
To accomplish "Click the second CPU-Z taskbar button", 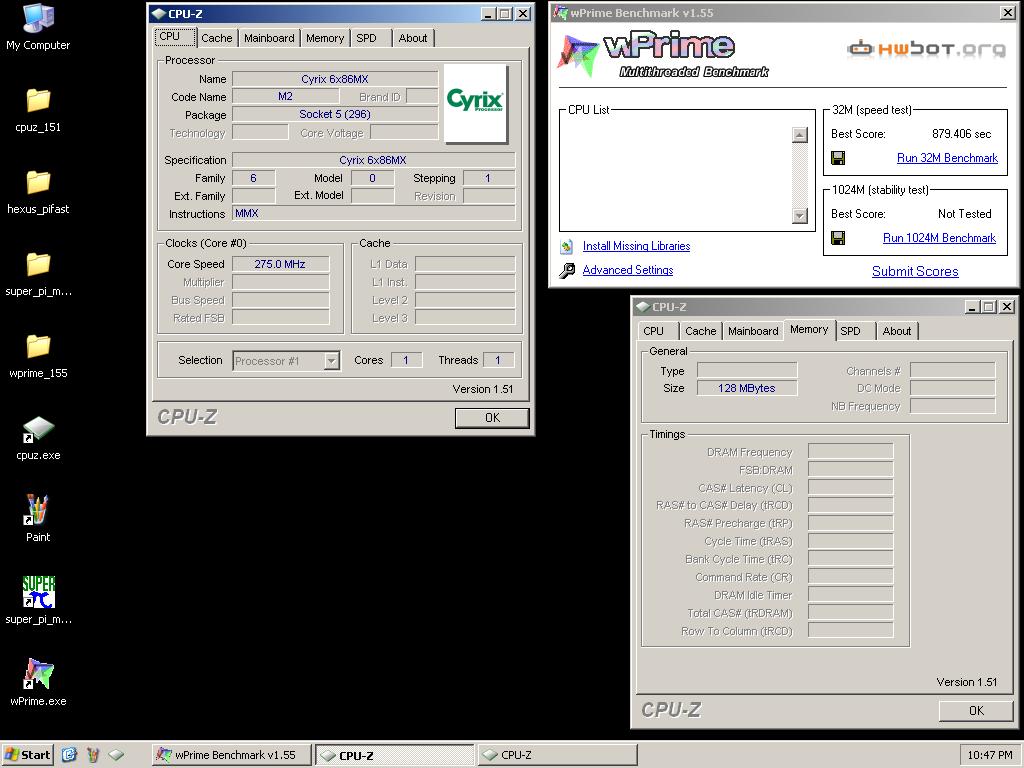I will click(557, 755).
